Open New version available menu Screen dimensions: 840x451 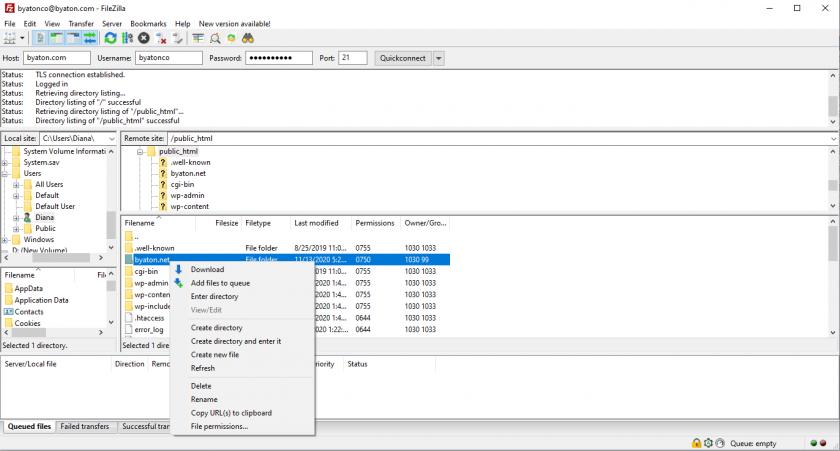pyautogui.click(x=235, y=24)
